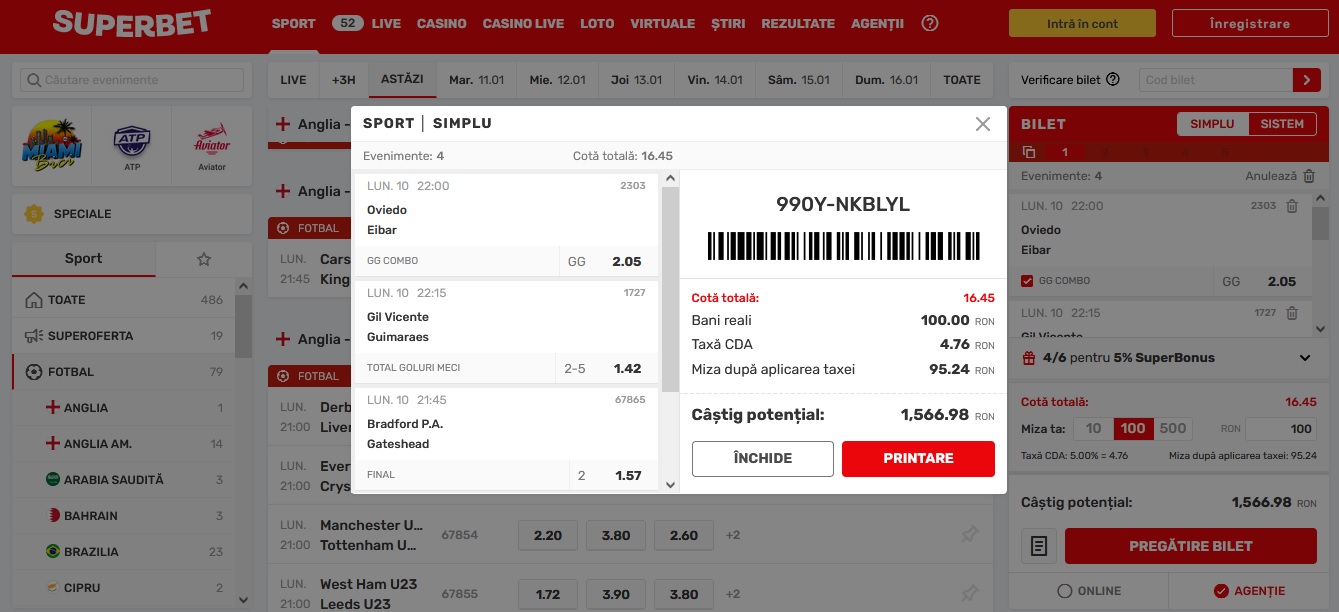
Task: Select the Agenție radio option
Action: pos(1220,591)
